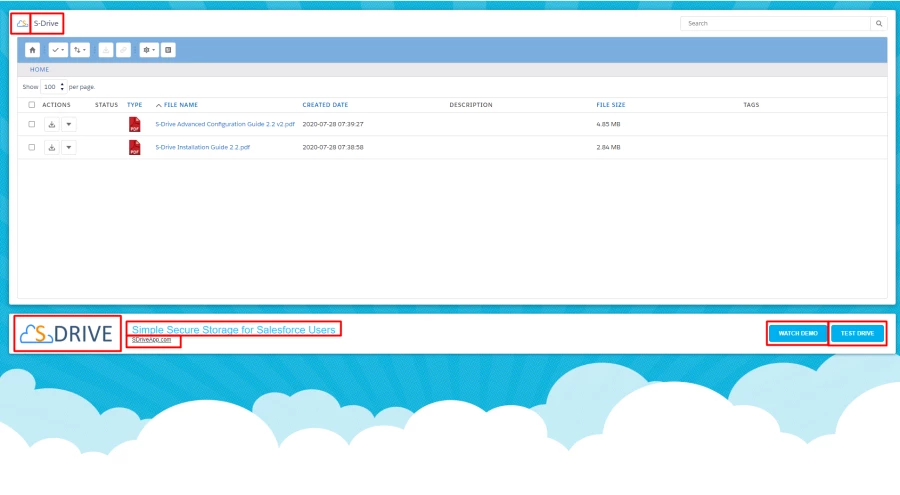Click the list view icon in toolbar

[x=168, y=49]
